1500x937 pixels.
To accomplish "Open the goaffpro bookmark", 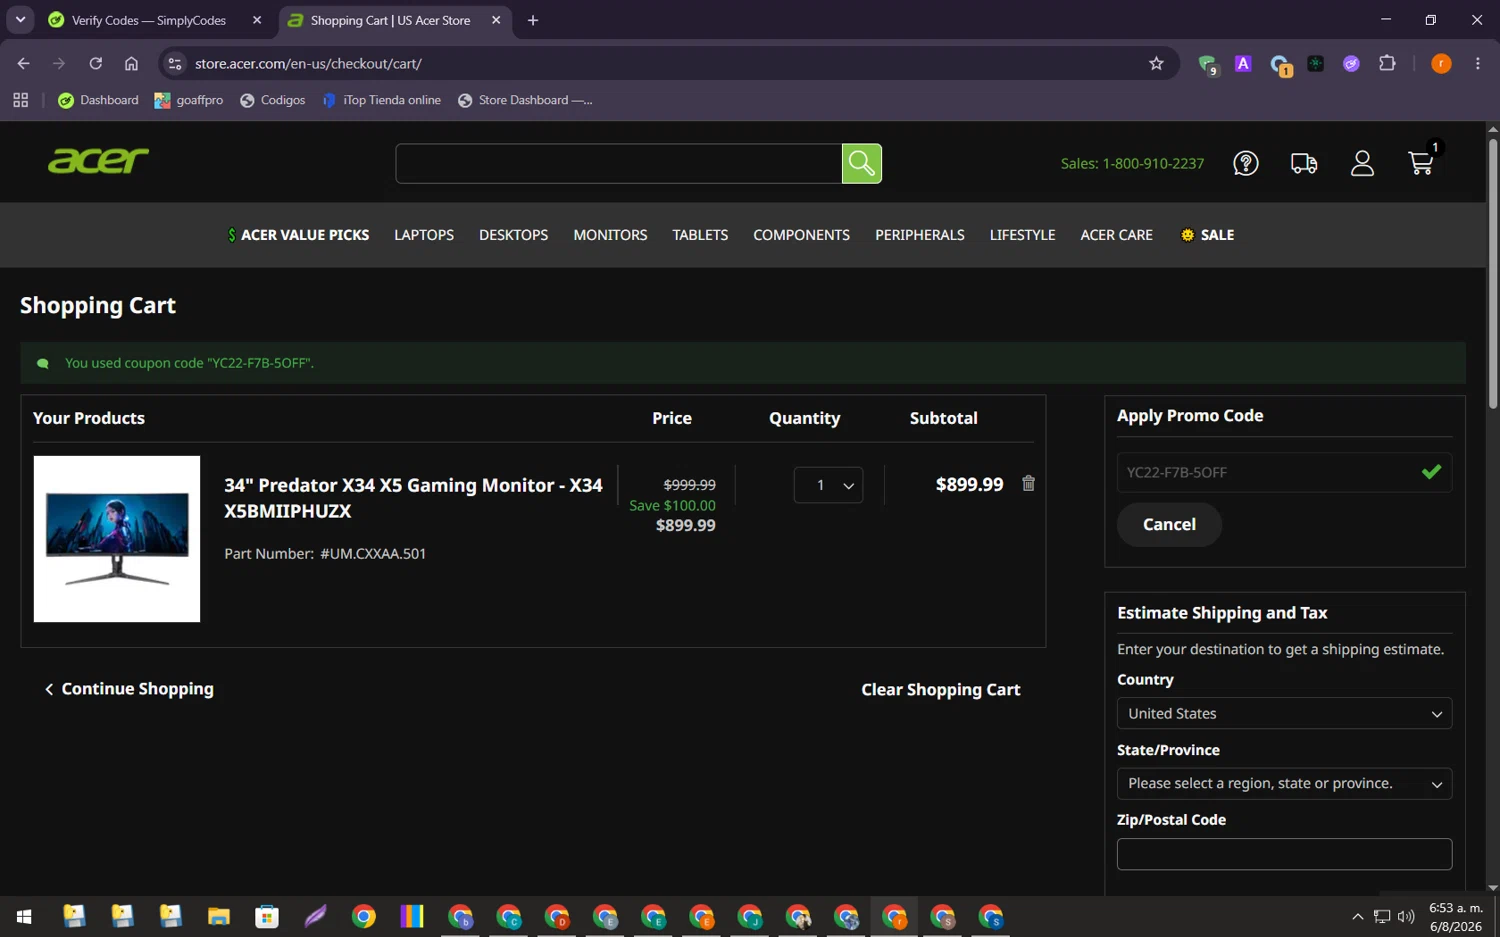I will tap(189, 100).
